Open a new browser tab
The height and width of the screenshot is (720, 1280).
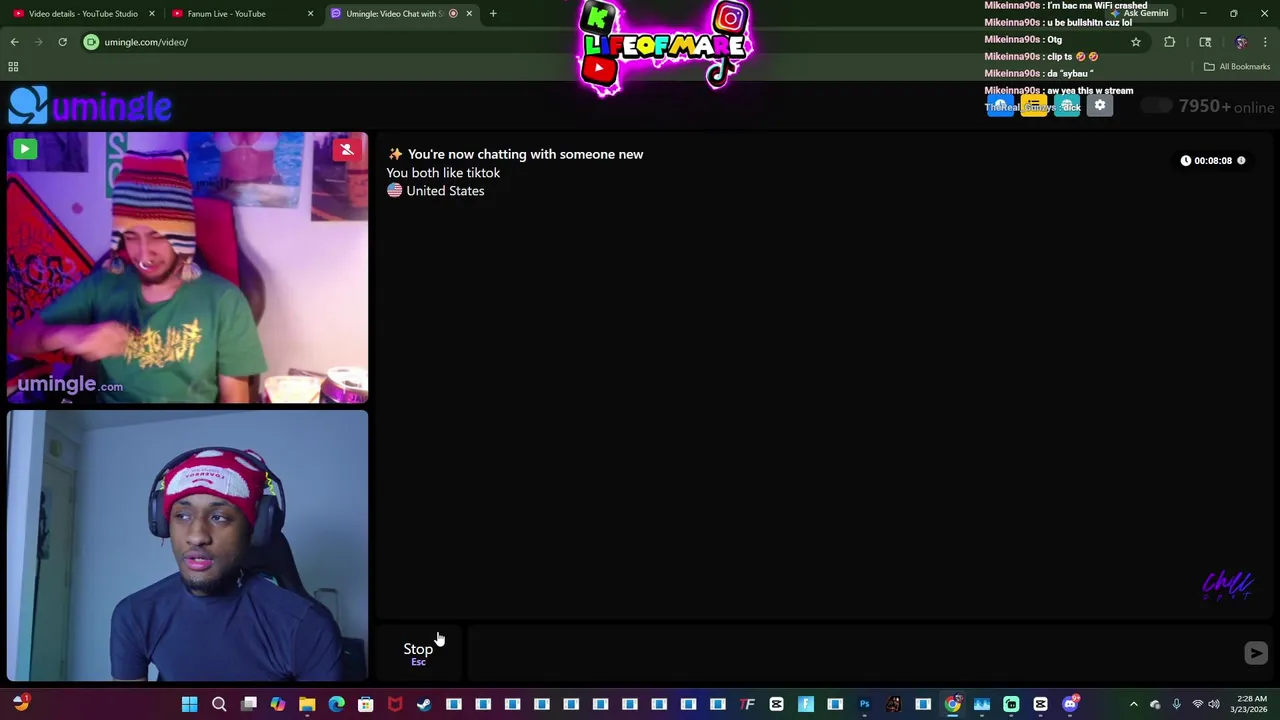pos(493,14)
